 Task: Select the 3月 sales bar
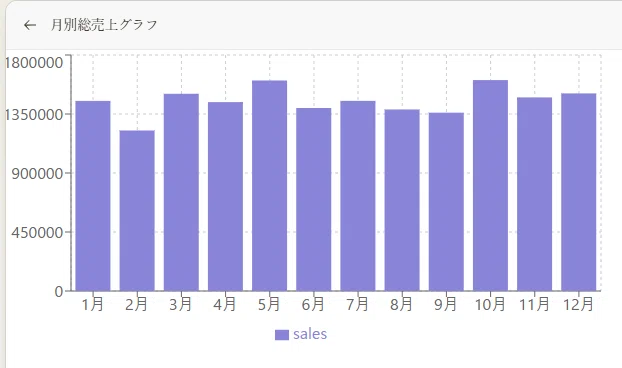(181, 192)
